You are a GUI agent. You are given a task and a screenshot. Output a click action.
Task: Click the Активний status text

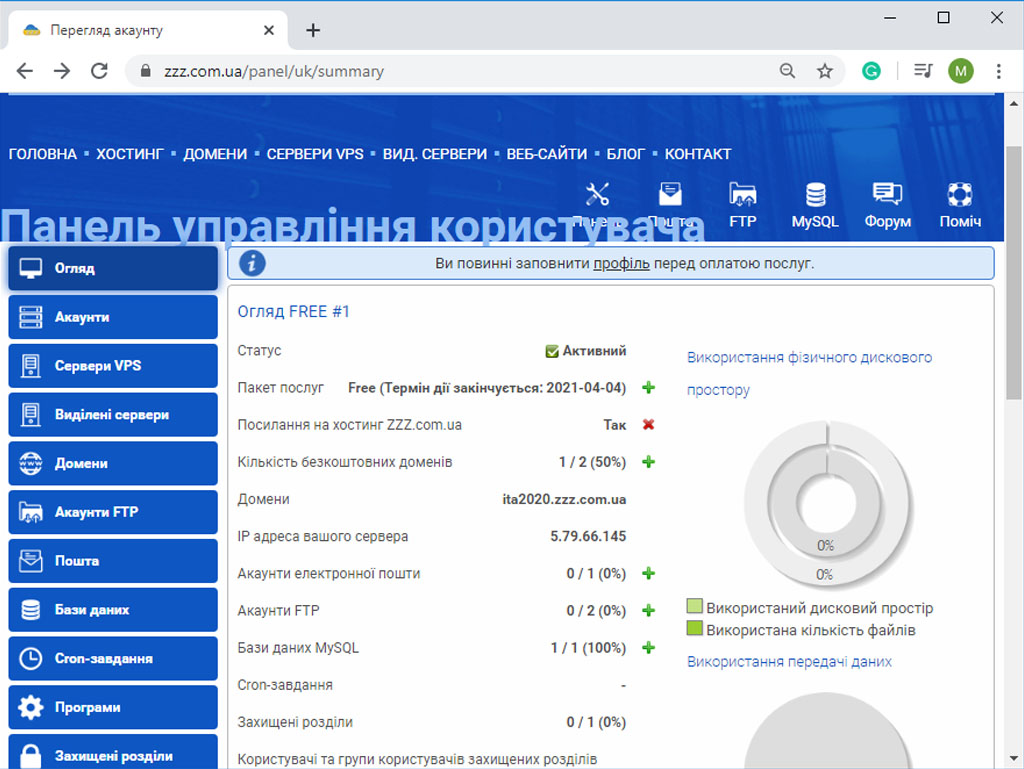coord(594,351)
